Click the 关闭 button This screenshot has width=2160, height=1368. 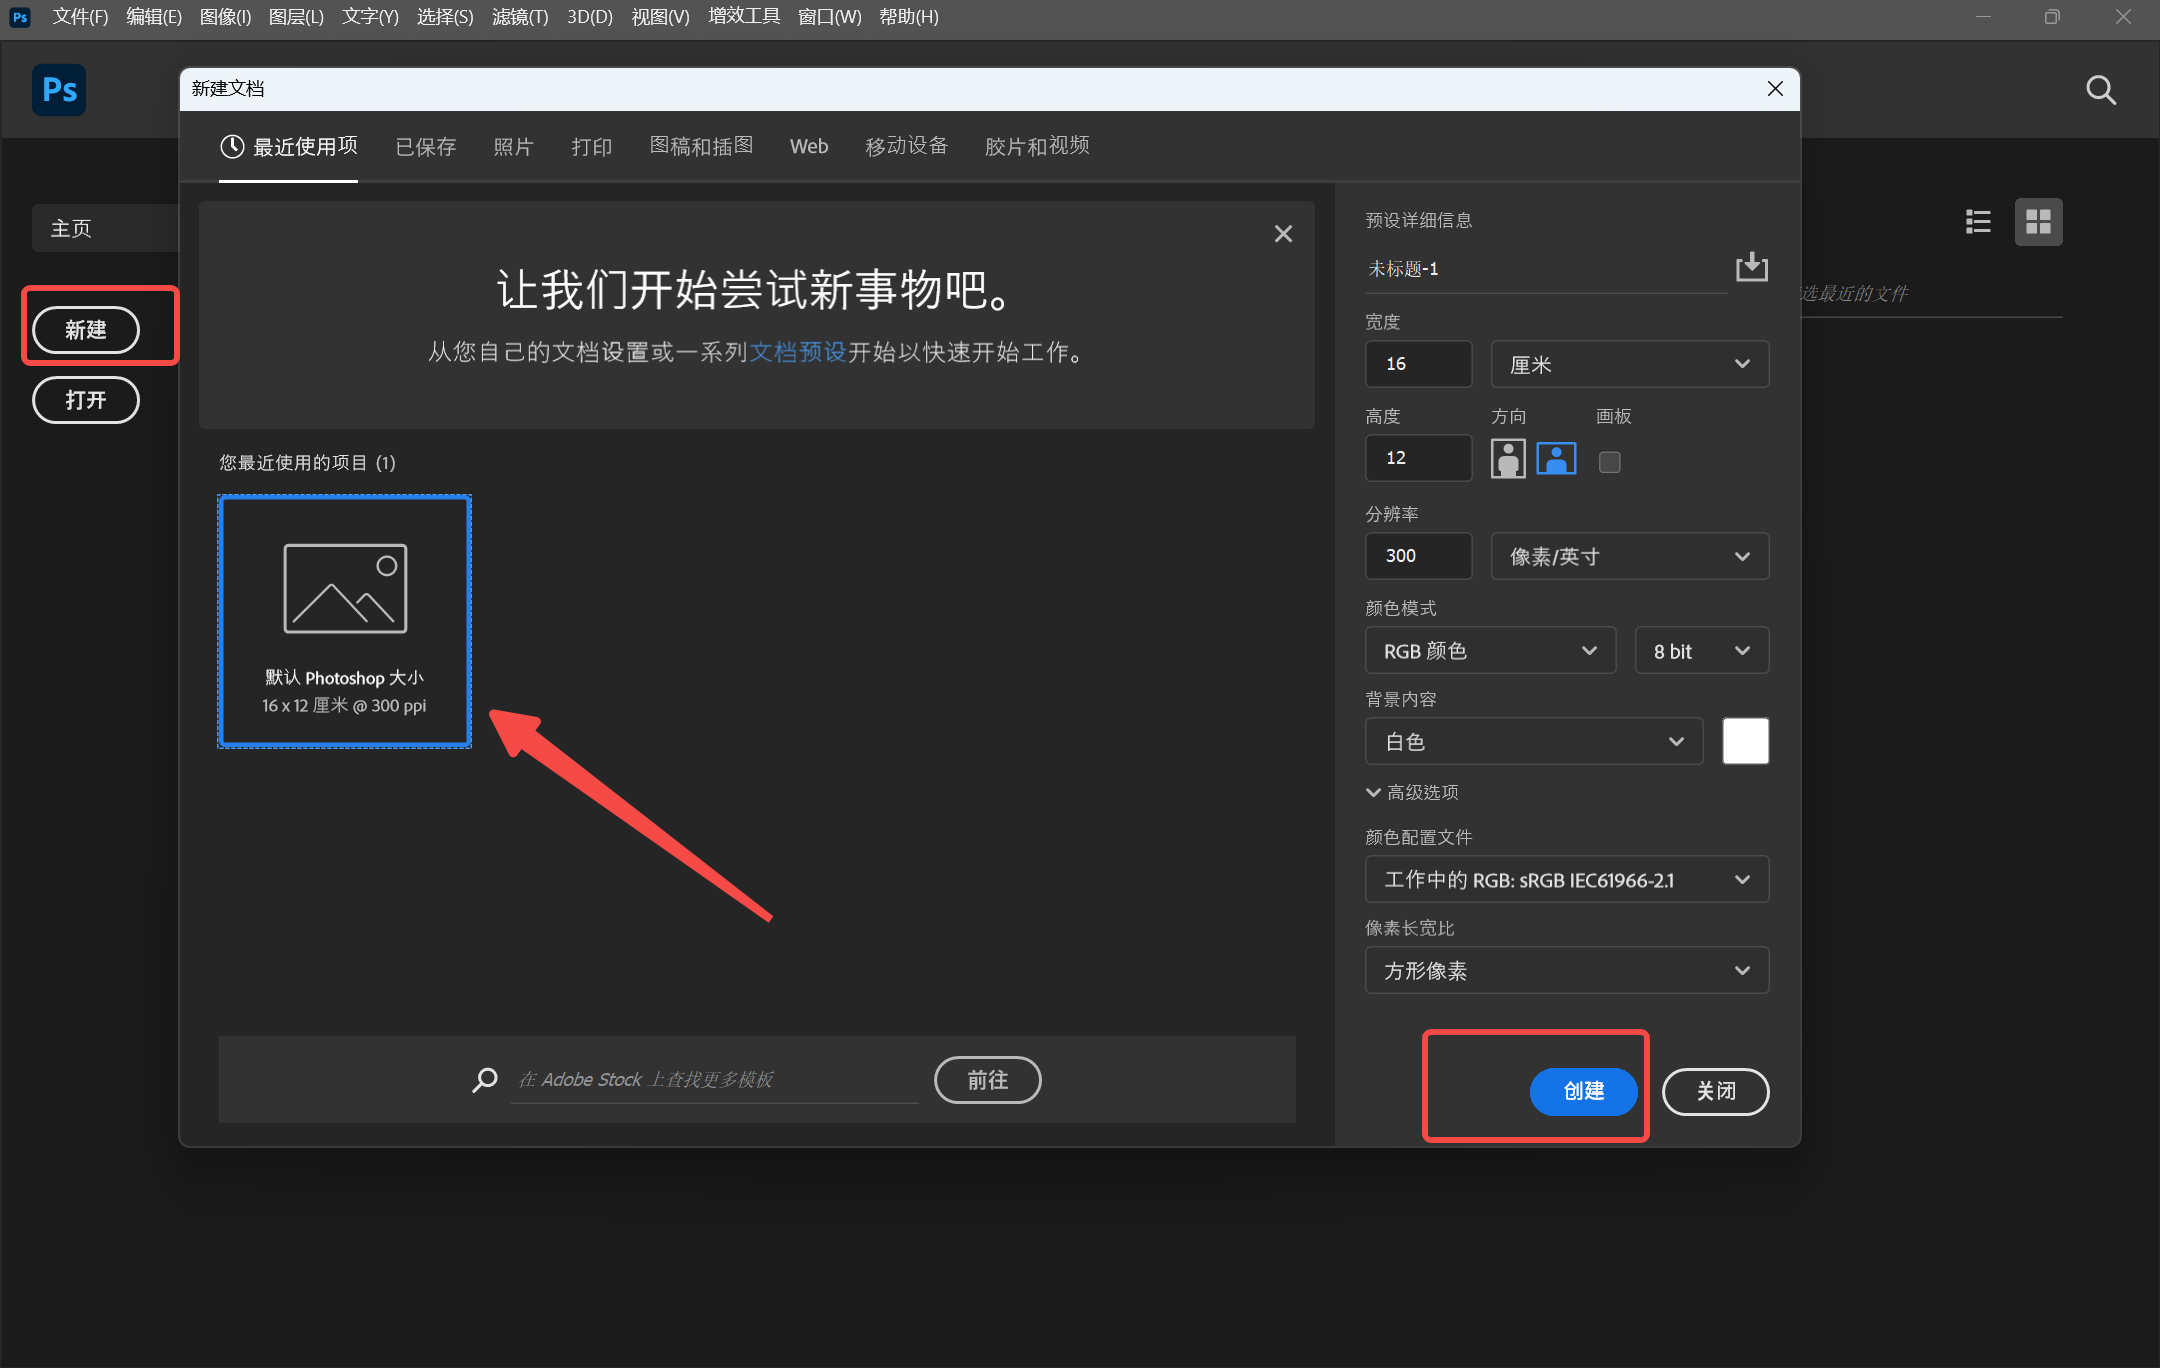point(1716,1091)
